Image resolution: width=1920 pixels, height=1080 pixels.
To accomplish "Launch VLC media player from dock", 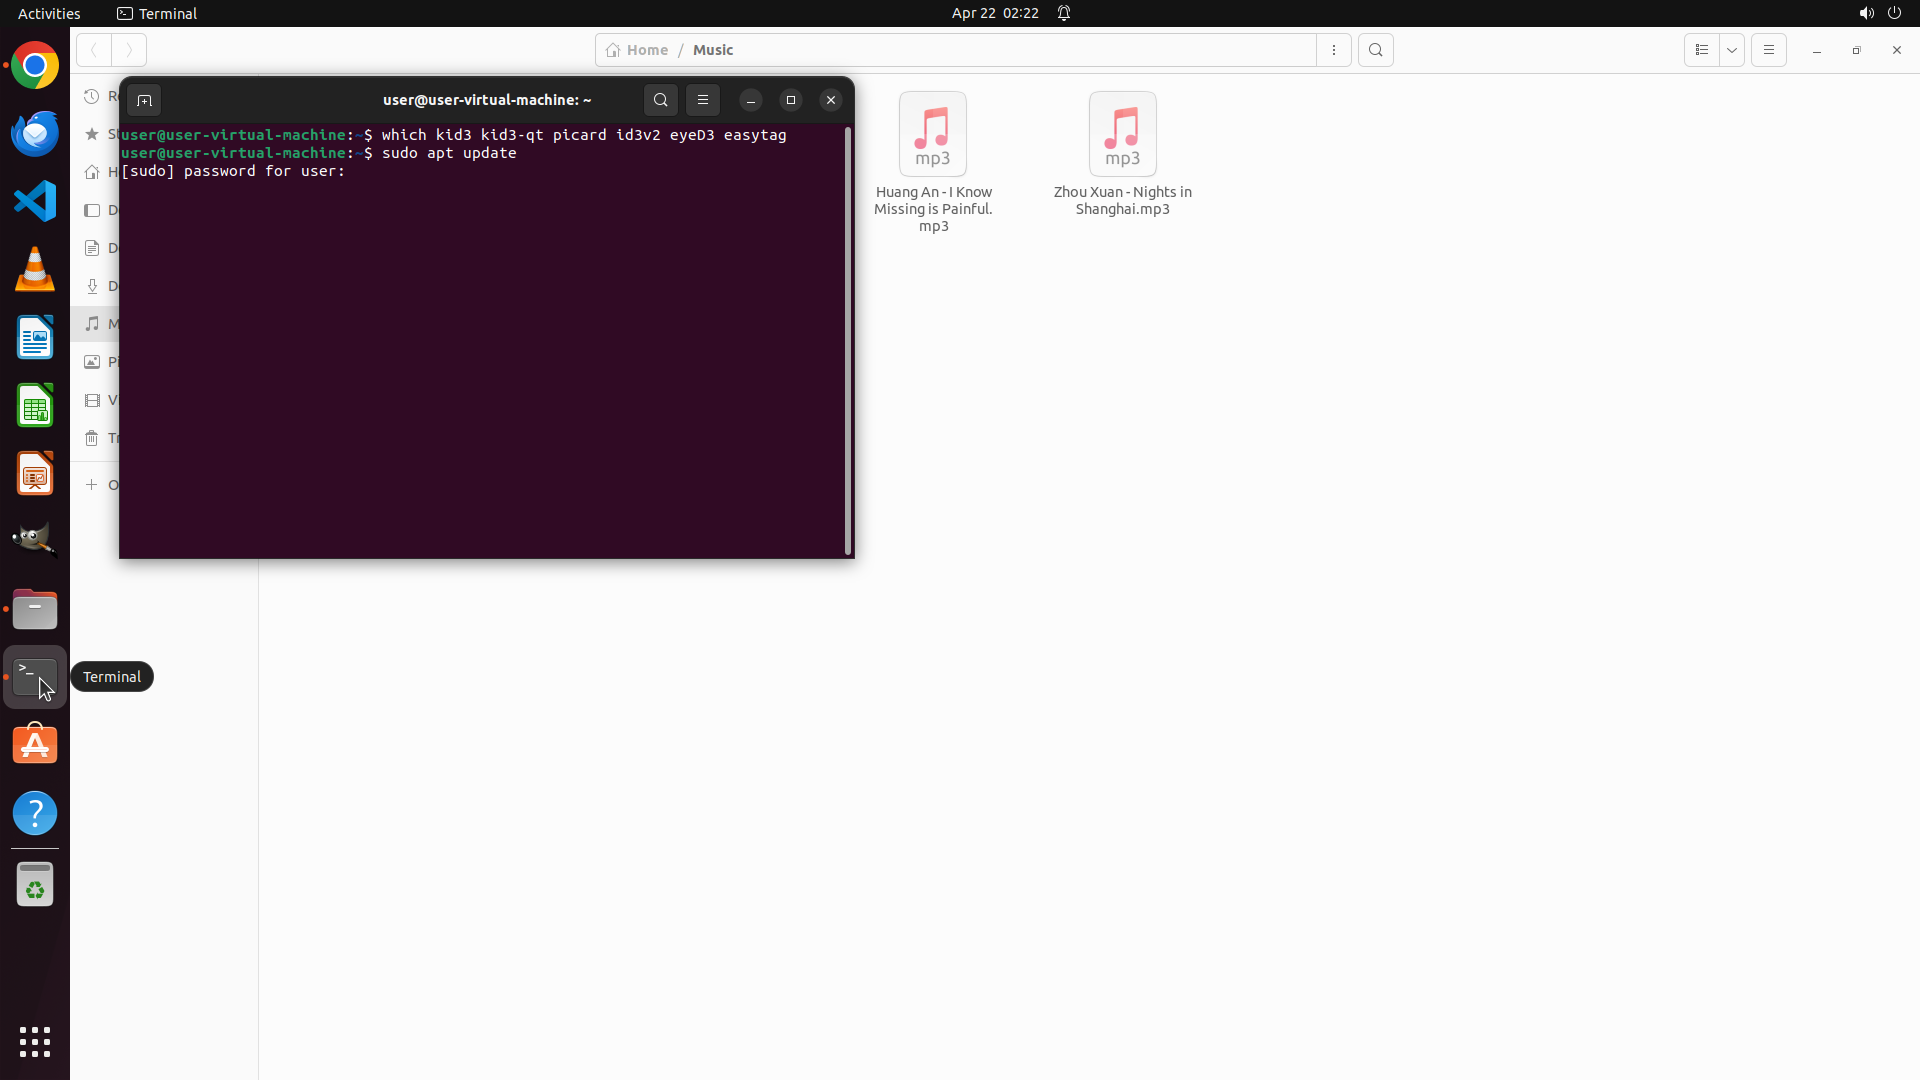I will 35,269.
